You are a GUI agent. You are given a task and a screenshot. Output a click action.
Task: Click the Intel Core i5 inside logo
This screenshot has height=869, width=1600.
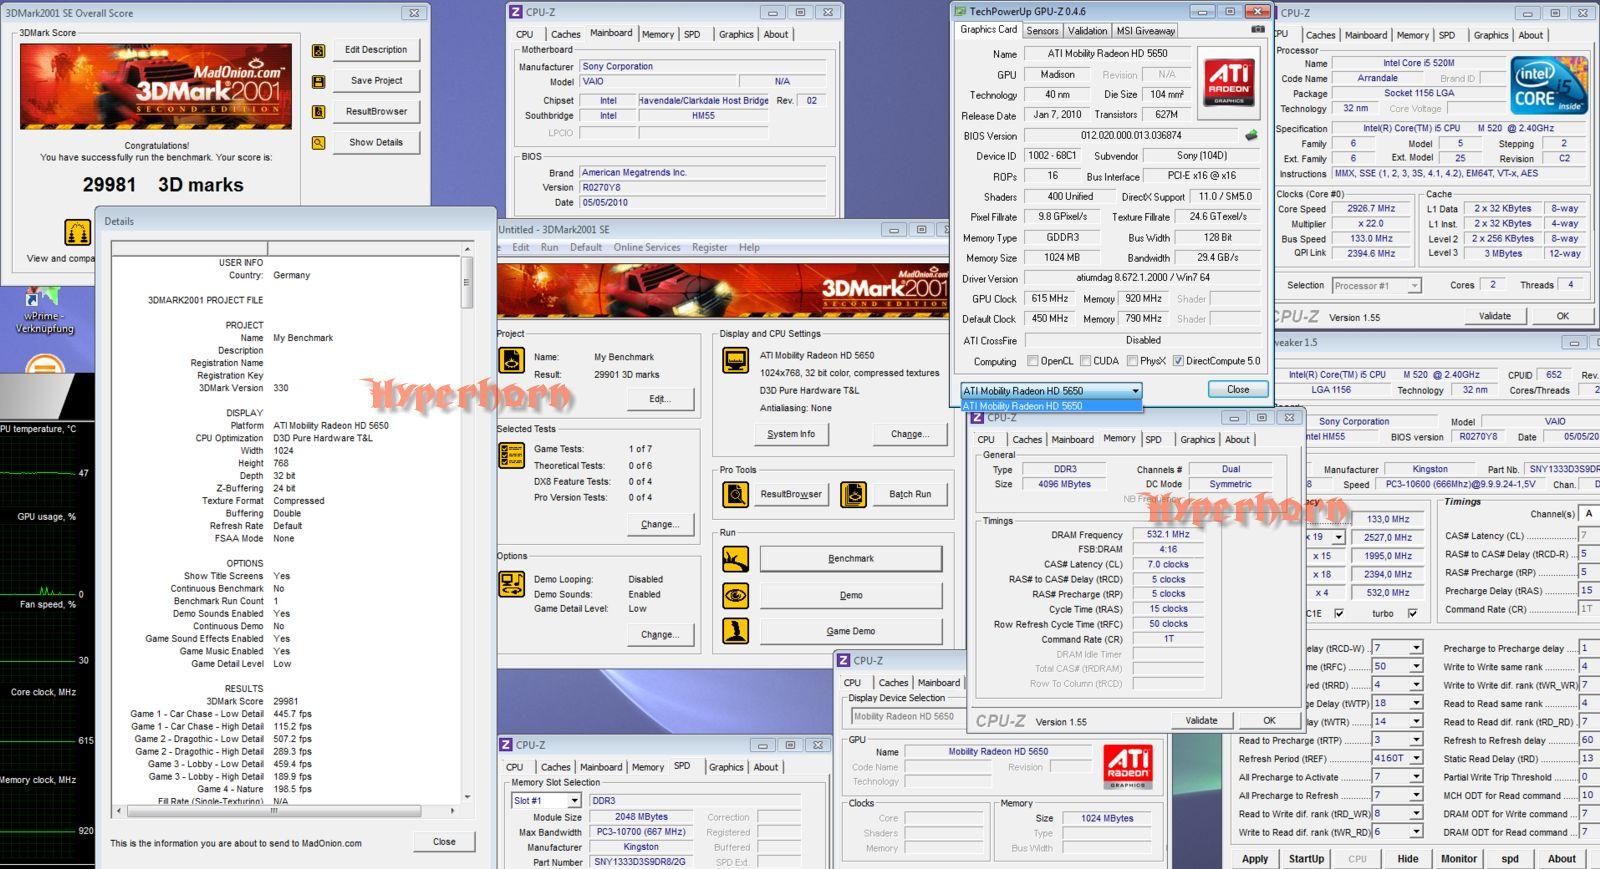coord(1548,85)
